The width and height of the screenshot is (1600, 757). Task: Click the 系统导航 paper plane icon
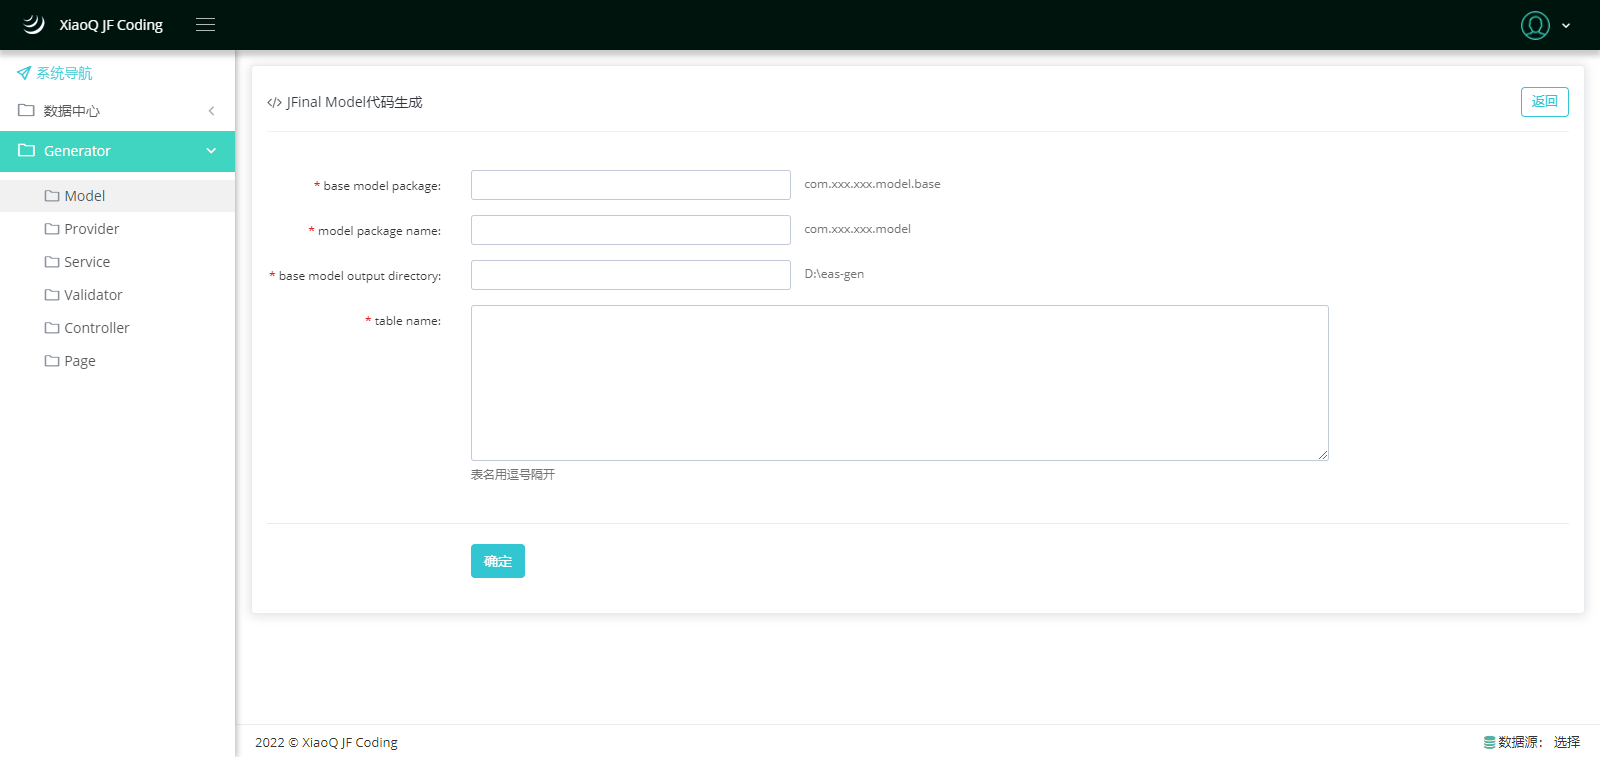tap(24, 73)
